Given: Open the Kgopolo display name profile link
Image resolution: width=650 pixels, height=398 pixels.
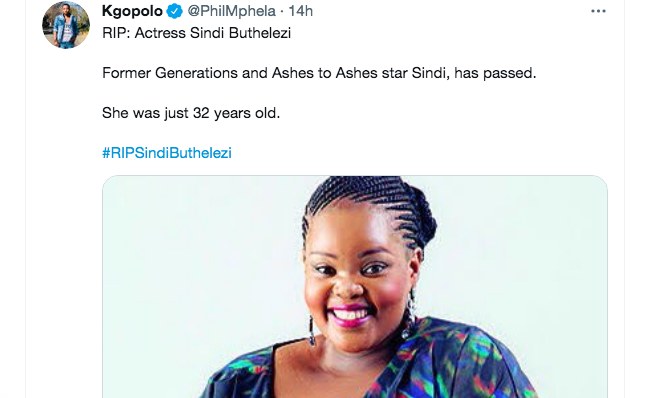Looking at the screenshot, I should 132,11.
